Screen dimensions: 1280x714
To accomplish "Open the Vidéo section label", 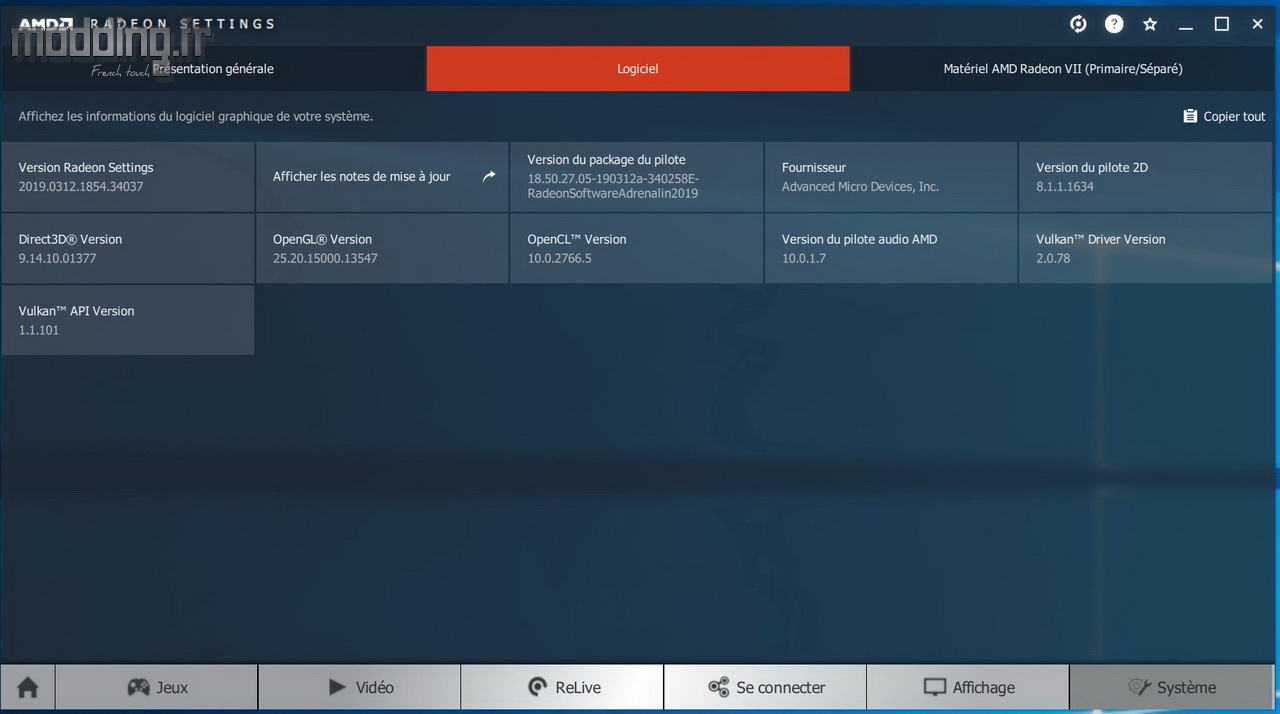I will [375, 687].
